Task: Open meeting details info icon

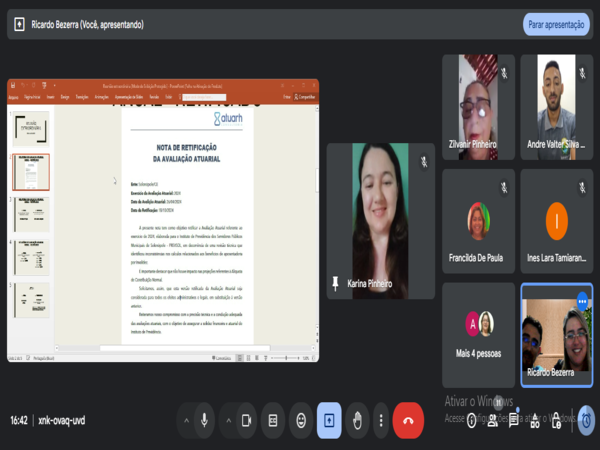Action: [x=471, y=421]
